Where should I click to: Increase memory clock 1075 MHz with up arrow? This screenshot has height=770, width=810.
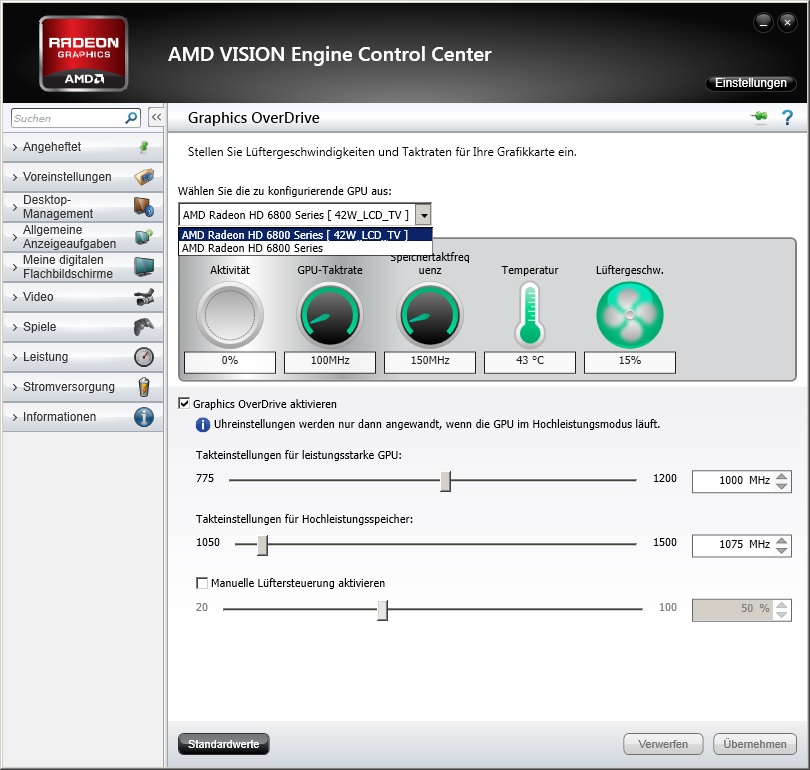click(x=782, y=540)
